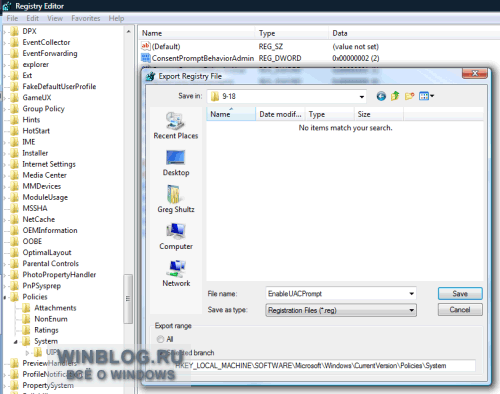Go up one folder level icon
Viewport: 500px width, 394px height.
(395, 96)
